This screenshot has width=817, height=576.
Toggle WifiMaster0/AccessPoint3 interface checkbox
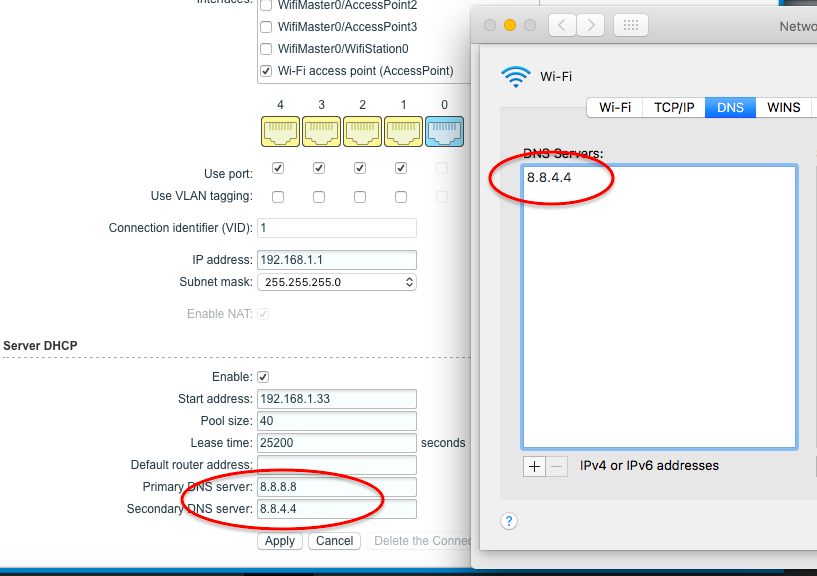point(266,27)
